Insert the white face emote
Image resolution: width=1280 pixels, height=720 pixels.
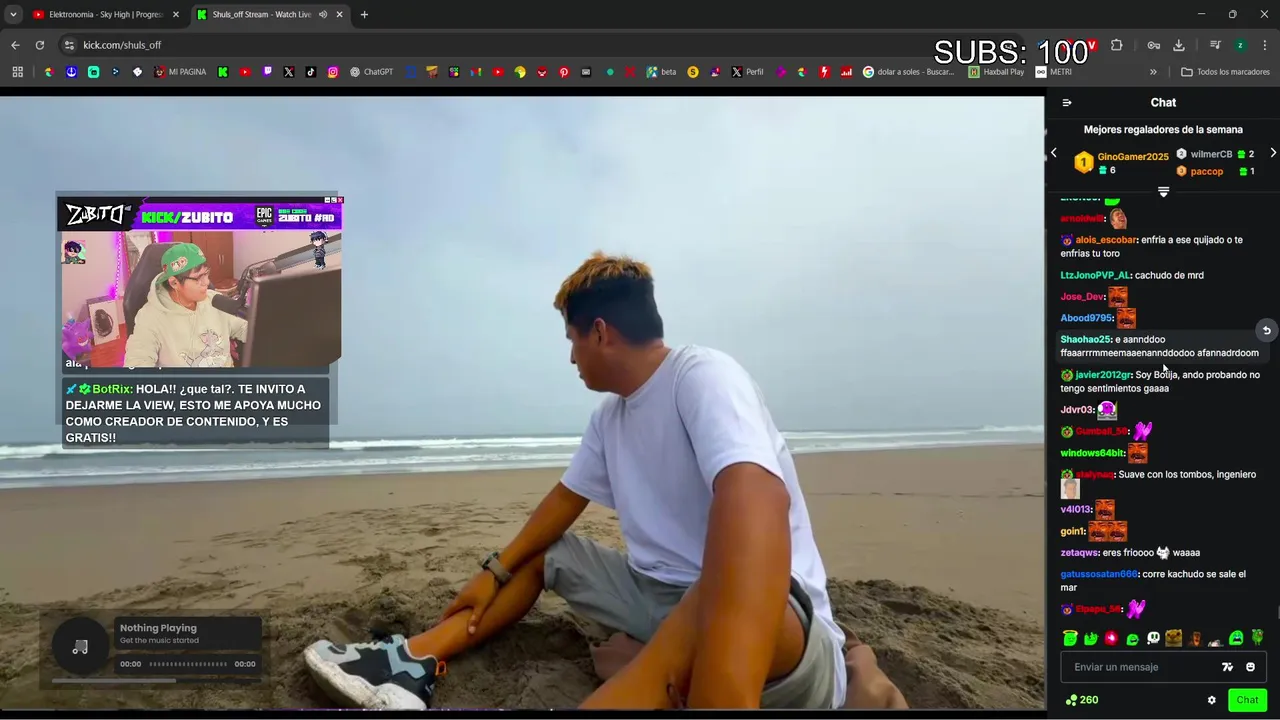(1153, 638)
